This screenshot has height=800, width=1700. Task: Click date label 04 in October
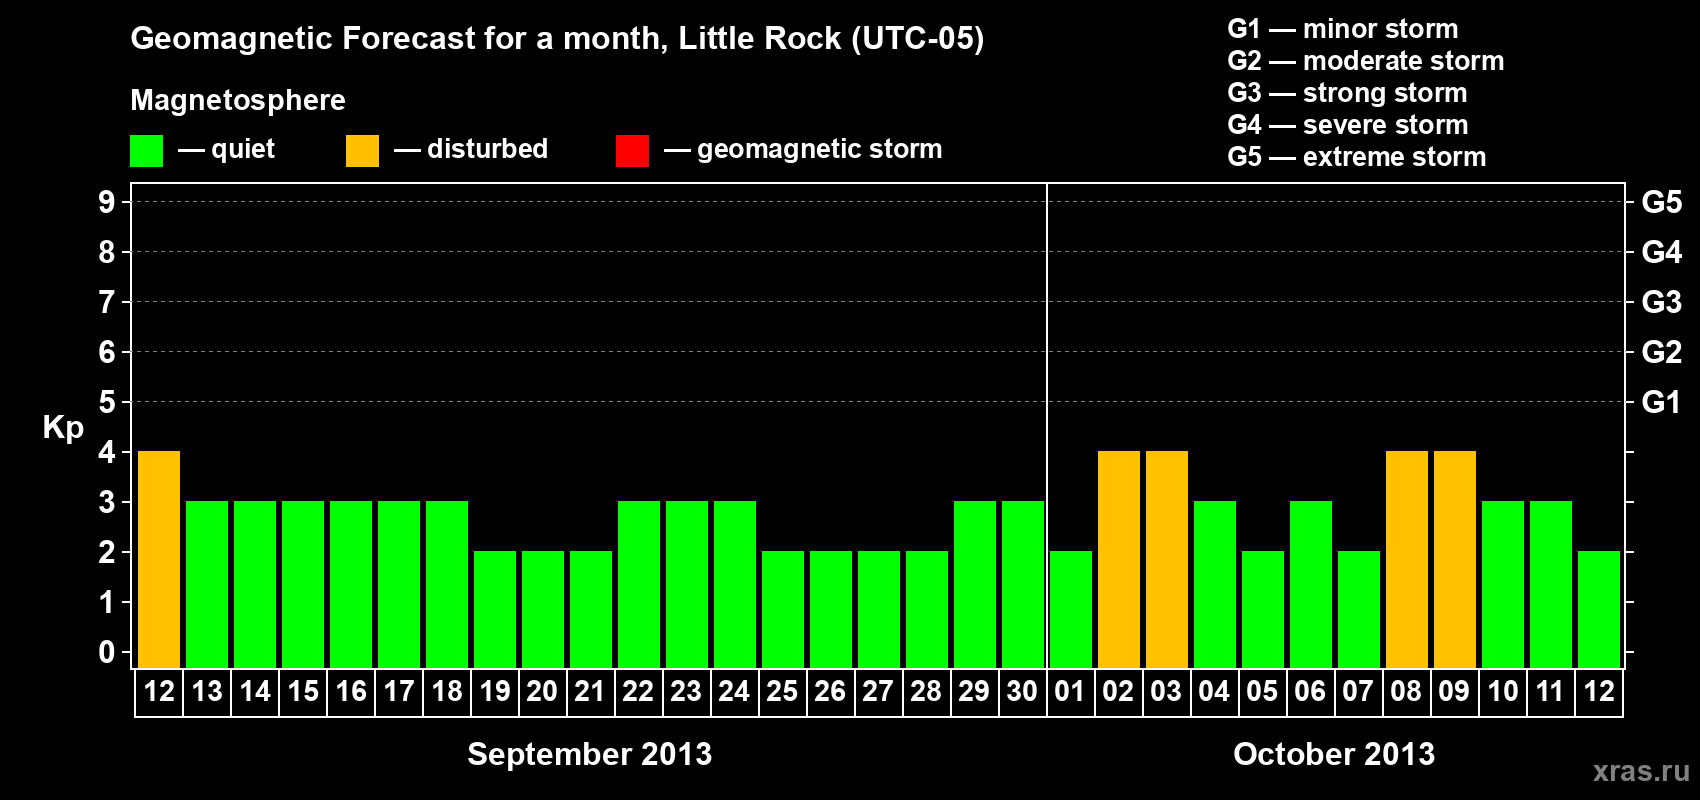1214,691
